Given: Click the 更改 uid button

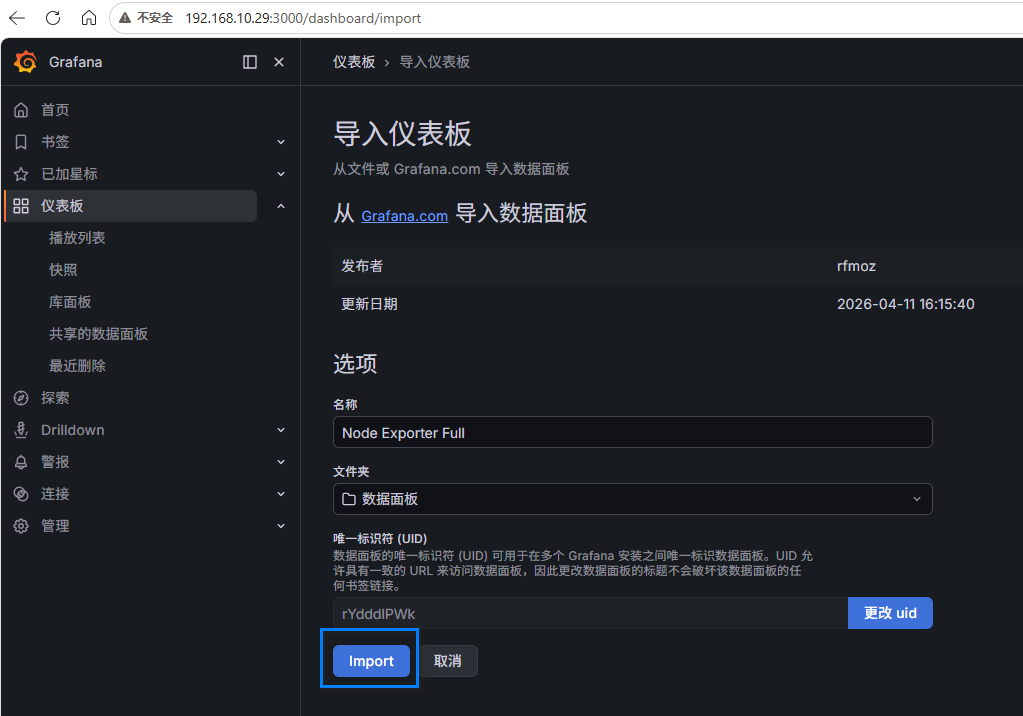Looking at the screenshot, I should point(890,613).
